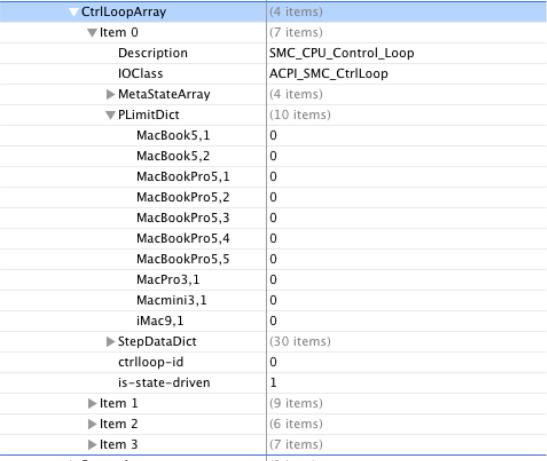Click the (4 items) count for MetaStateArray
The width and height of the screenshot is (547, 461).
pyautogui.click(x=296, y=94)
